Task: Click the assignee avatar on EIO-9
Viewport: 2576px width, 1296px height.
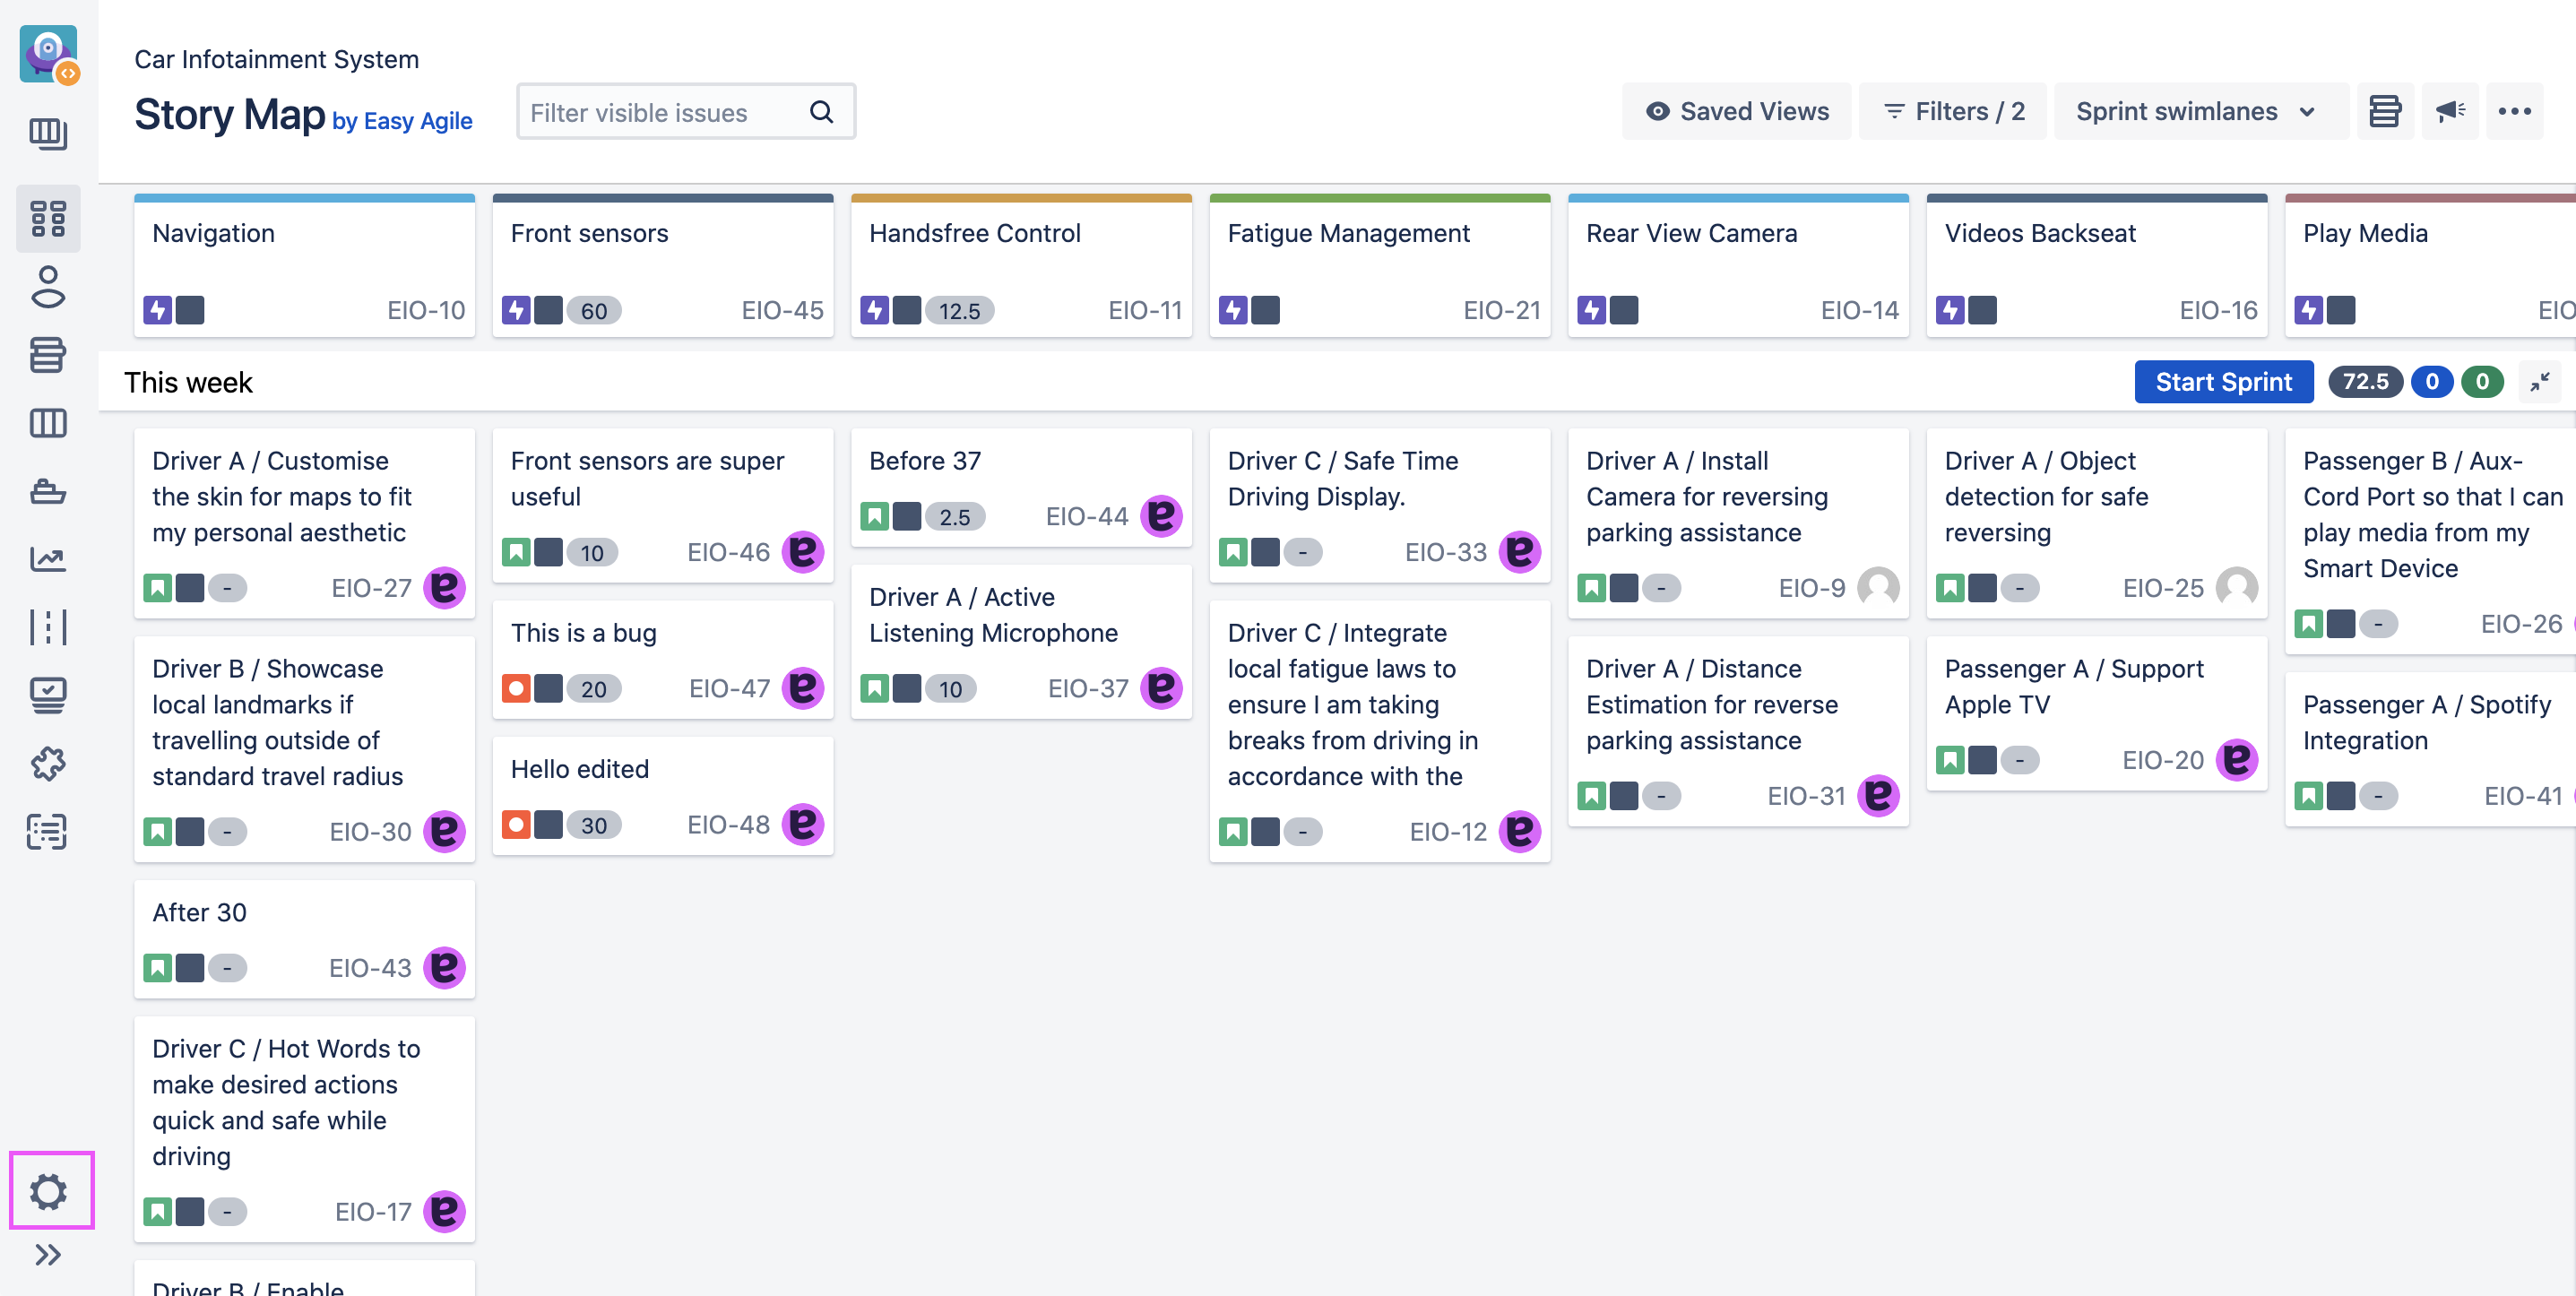Action: pyautogui.click(x=1878, y=587)
